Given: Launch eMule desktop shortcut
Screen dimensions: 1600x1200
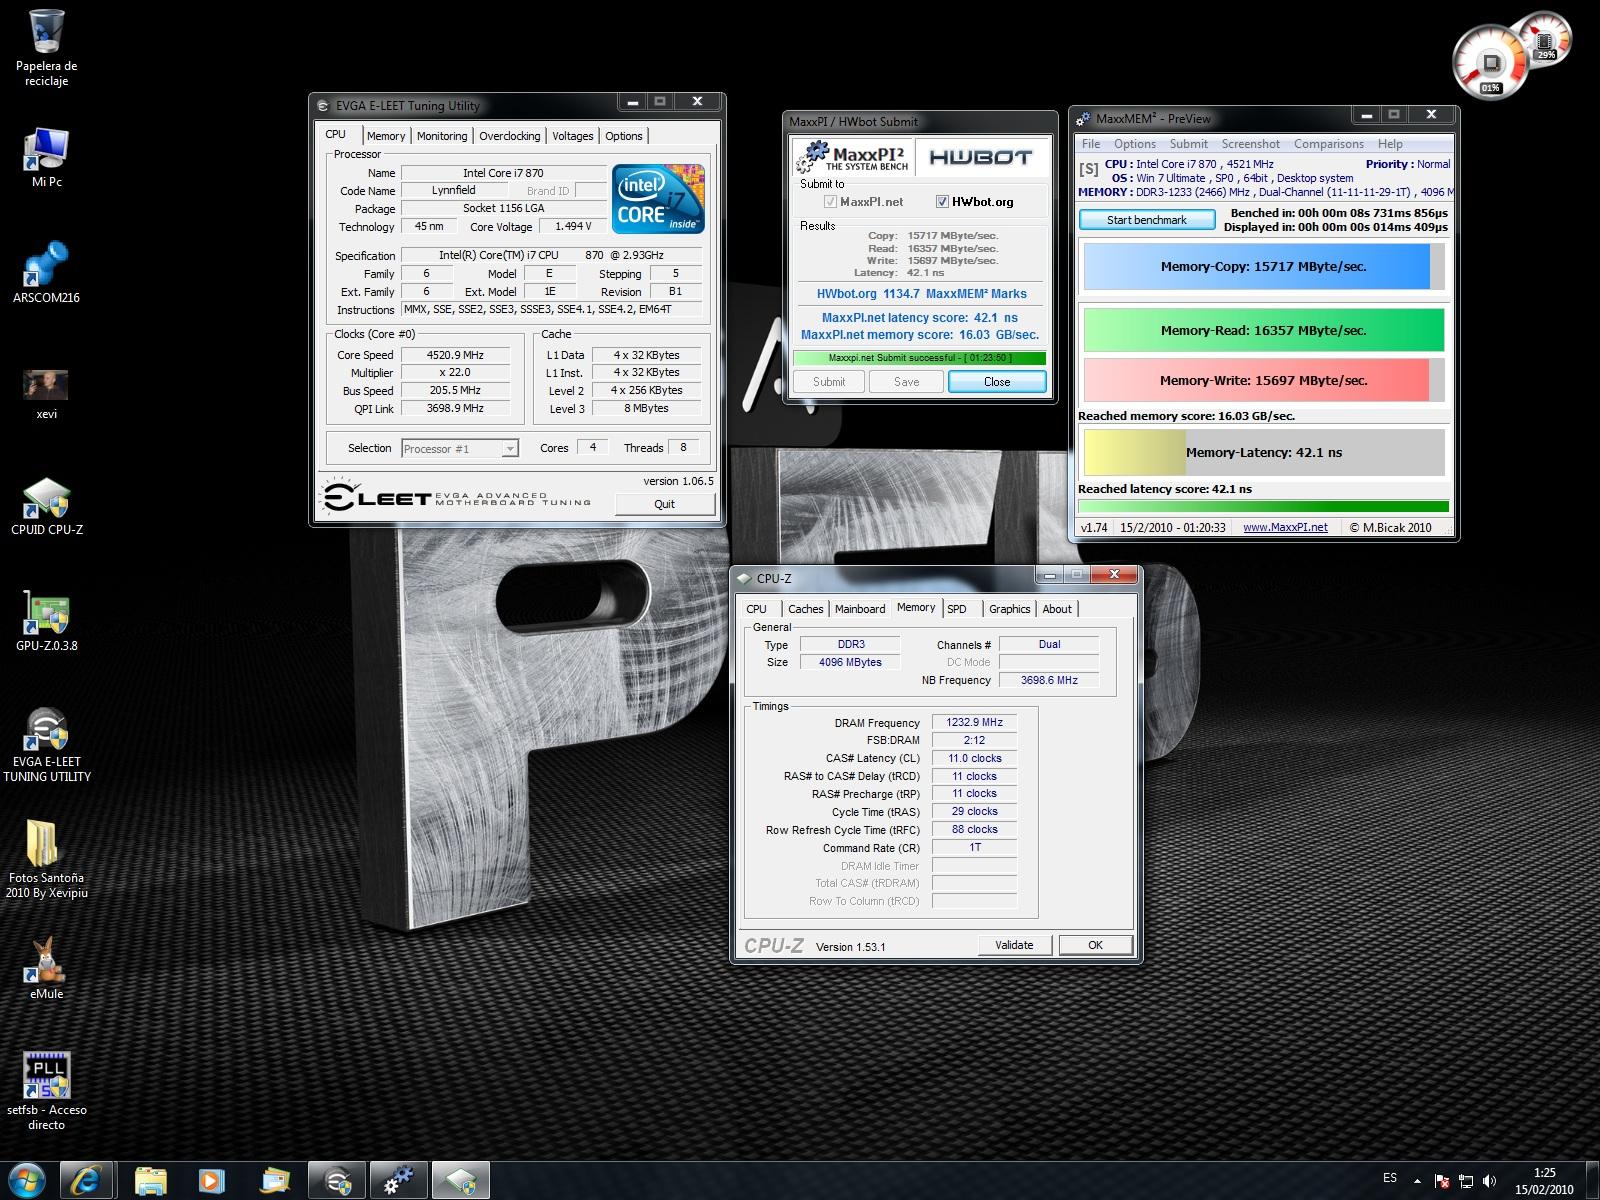Looking at the screenshot, I should pos(46,969).
